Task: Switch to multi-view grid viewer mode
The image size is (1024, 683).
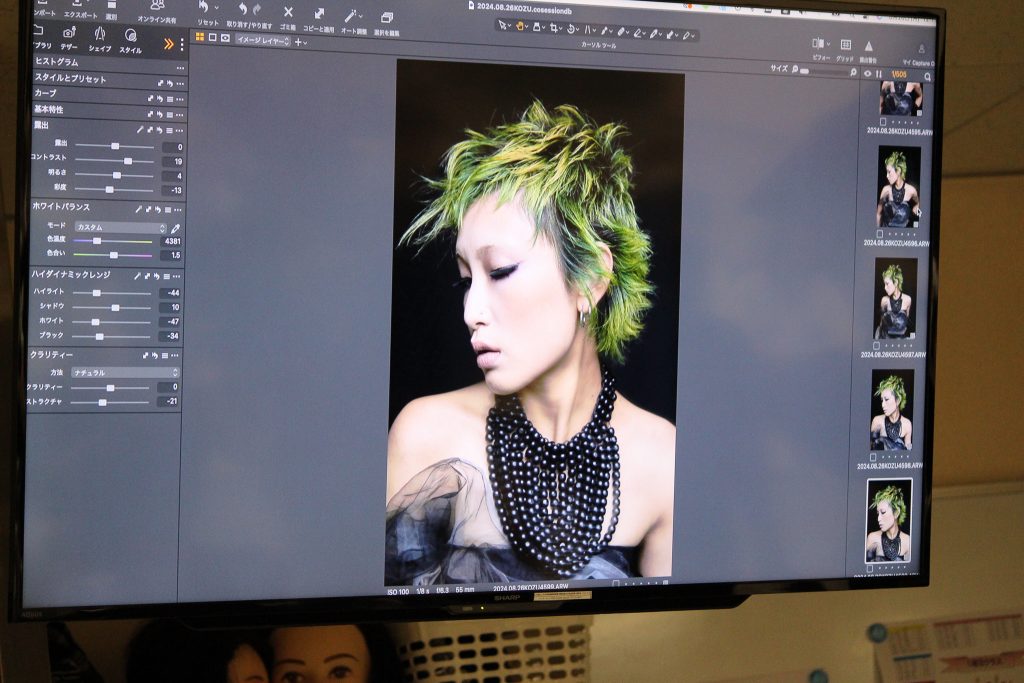Action: [x=200, y=37]
